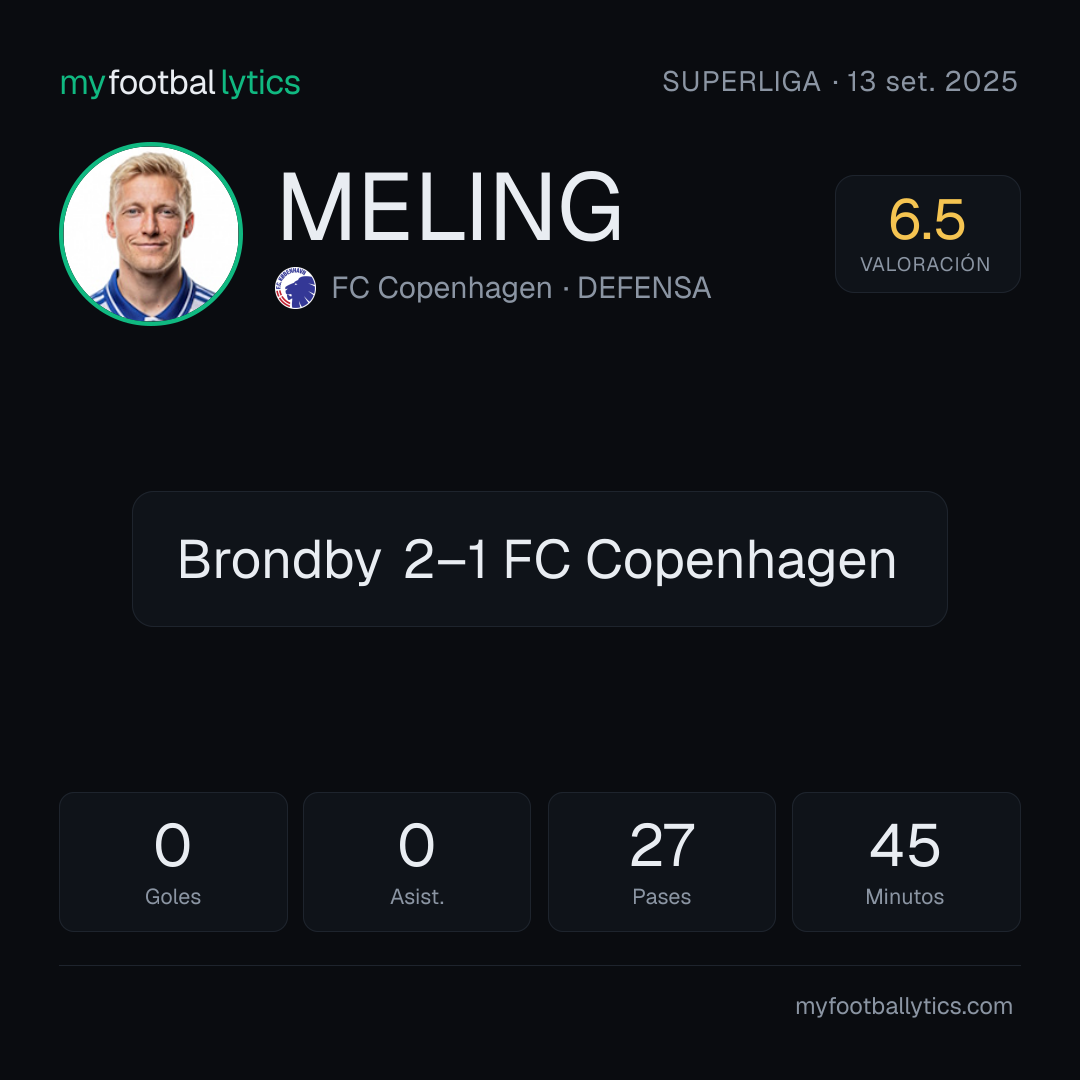Click the yellow 6.5 rating number
This screenshot has height=1080, width=1080.
pos(926,220)
